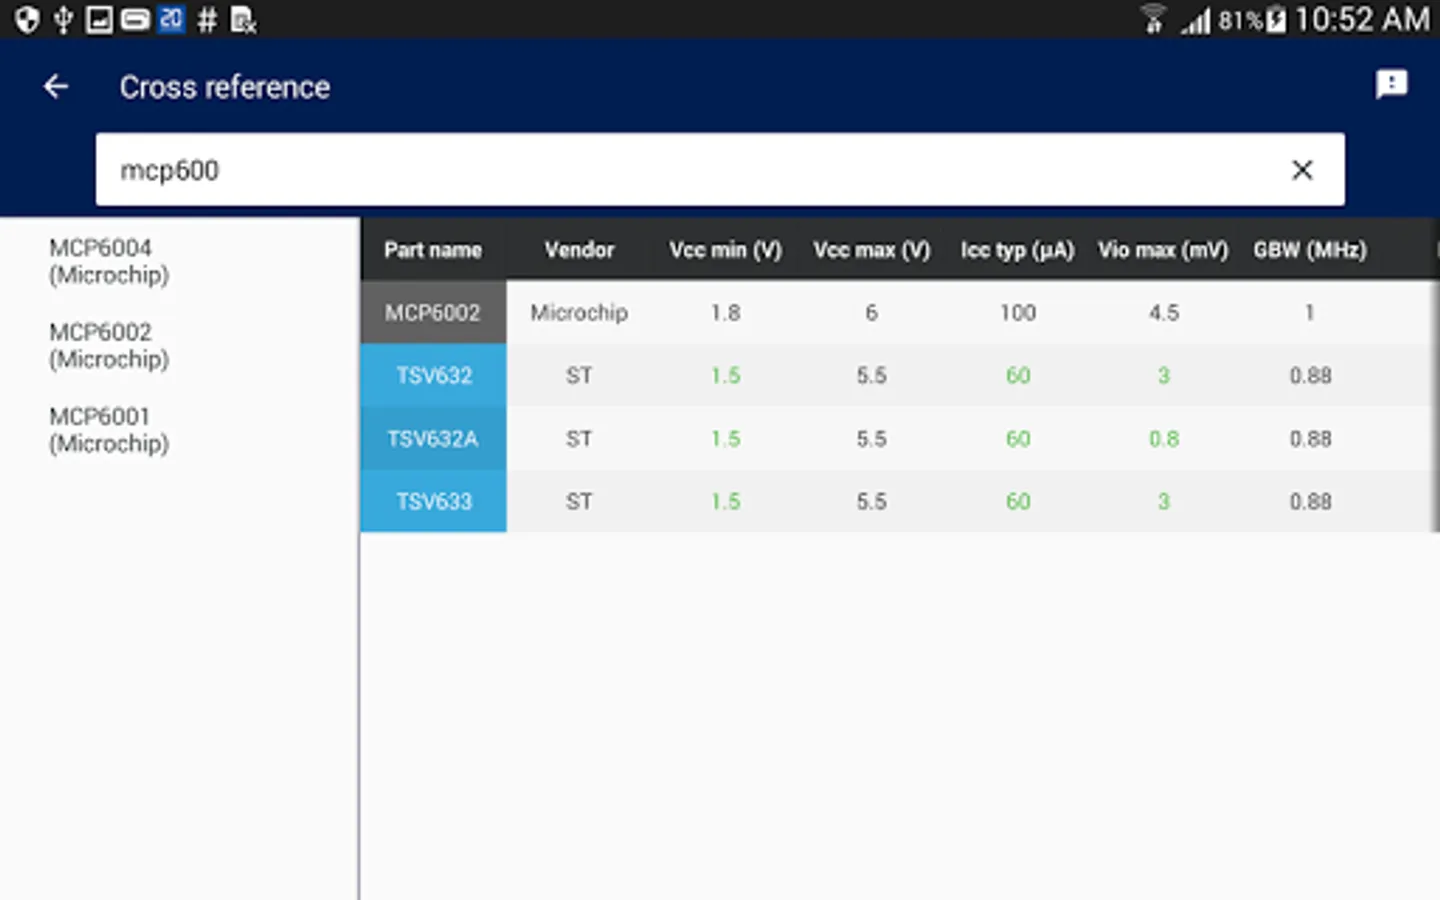Select MCP6004 (Microchip) from the list
The width and height of the screenshot is (1440, 900).
coord(110,261)
